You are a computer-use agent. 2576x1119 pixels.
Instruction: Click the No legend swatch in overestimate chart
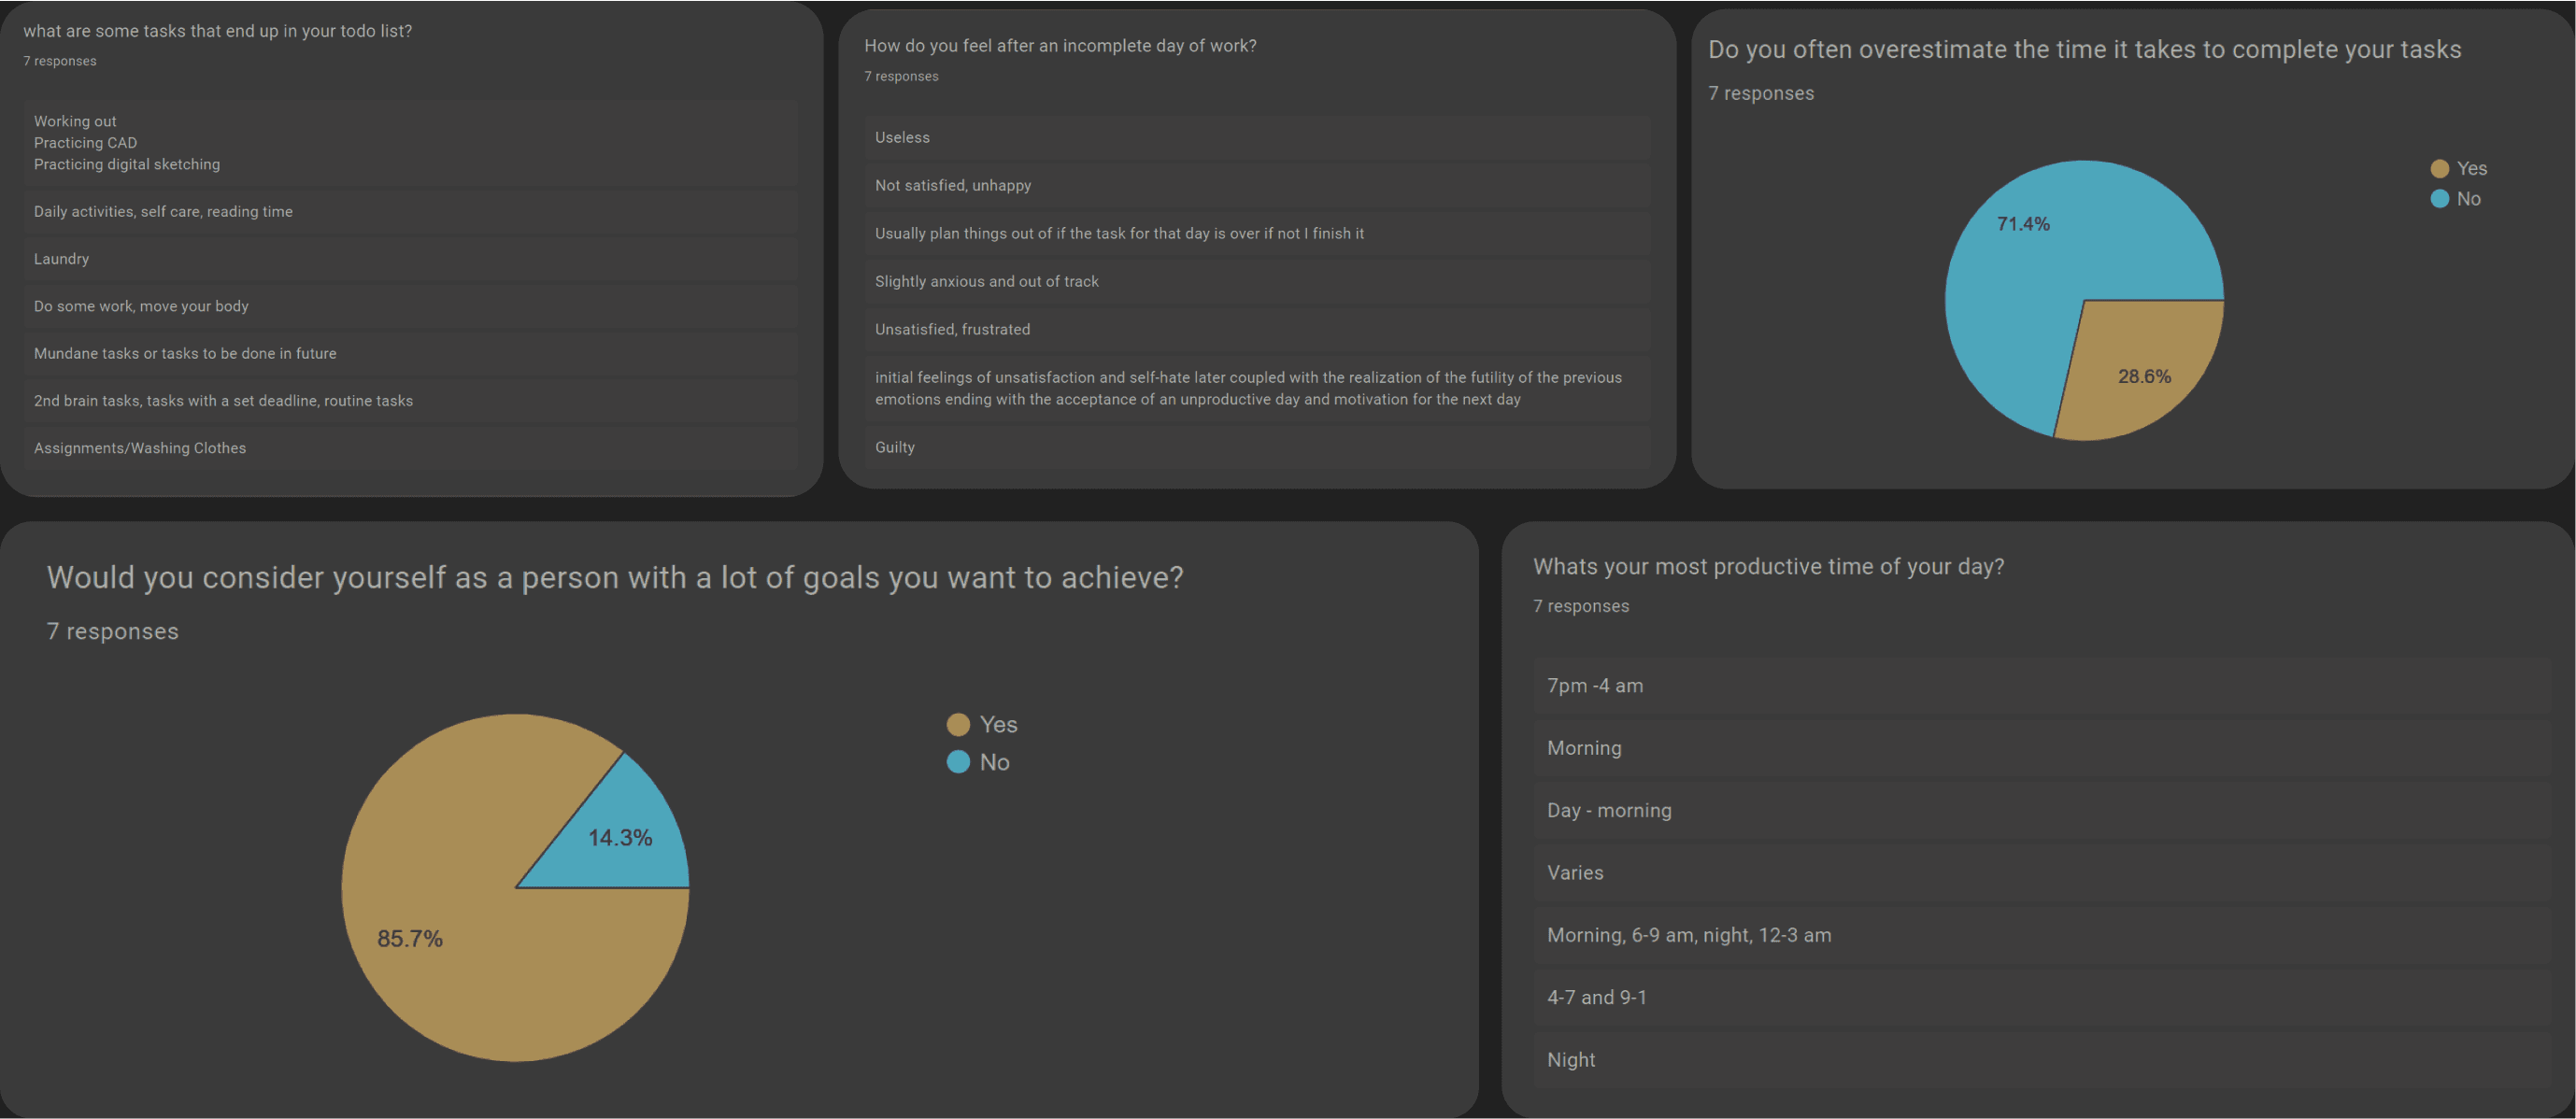[x=2439, y=199]
